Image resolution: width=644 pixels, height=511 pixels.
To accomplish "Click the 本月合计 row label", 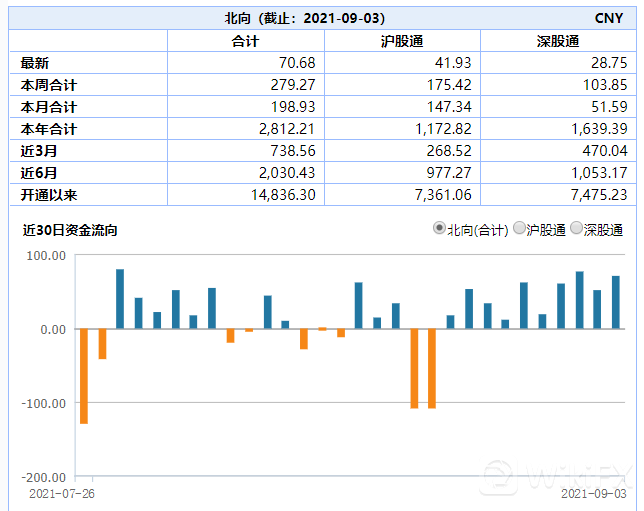I will [48, 107].
